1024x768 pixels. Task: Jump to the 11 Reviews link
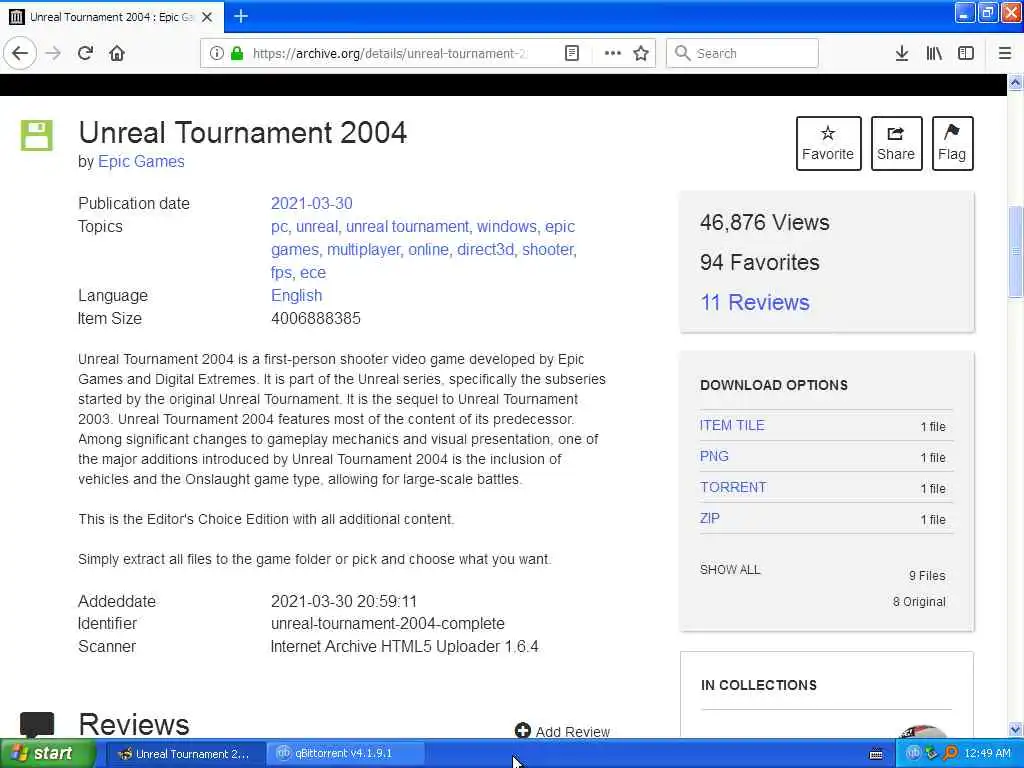[754, 302]
